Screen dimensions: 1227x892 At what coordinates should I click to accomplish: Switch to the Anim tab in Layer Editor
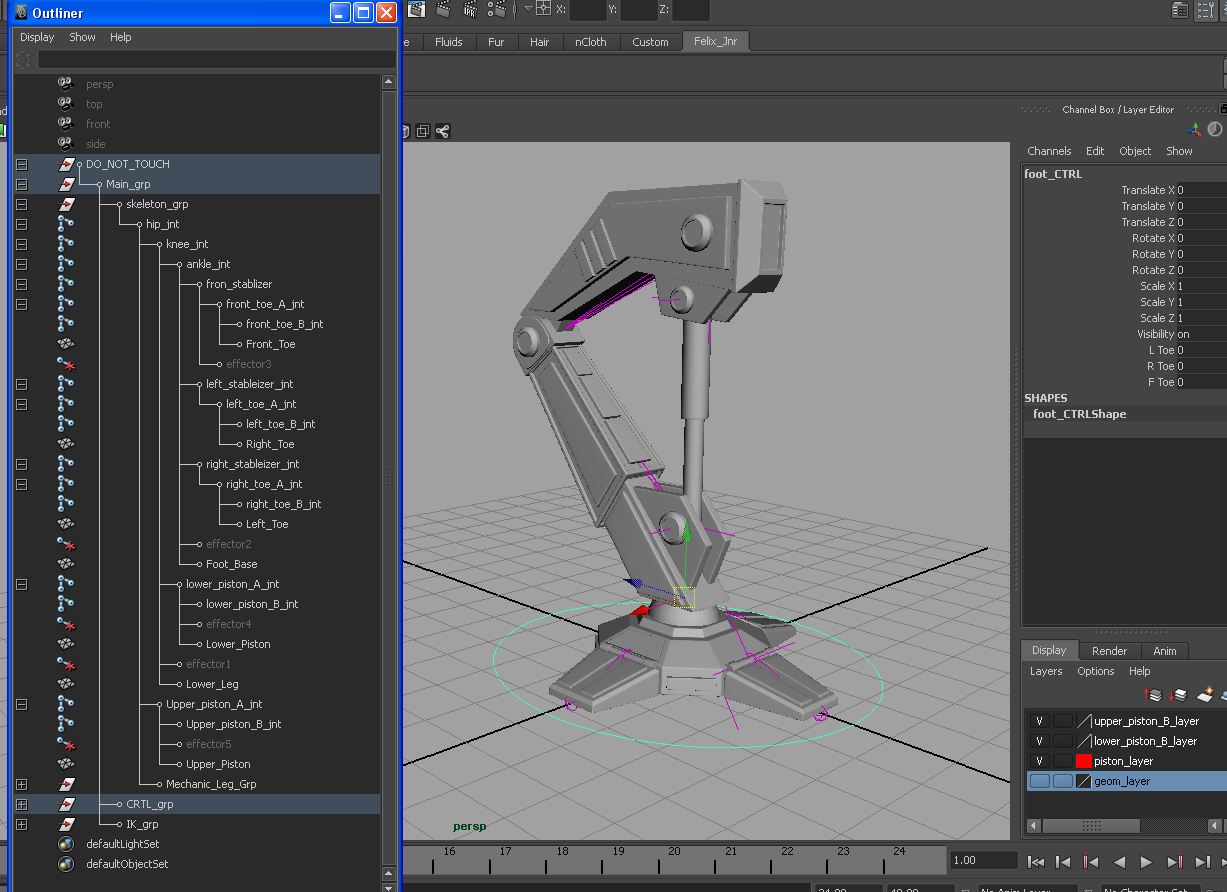coord(1165,651)
